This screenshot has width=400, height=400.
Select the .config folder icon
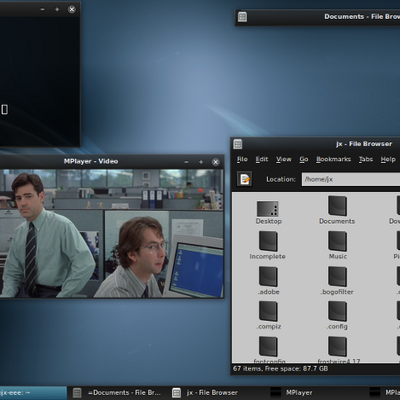[337, 311]
